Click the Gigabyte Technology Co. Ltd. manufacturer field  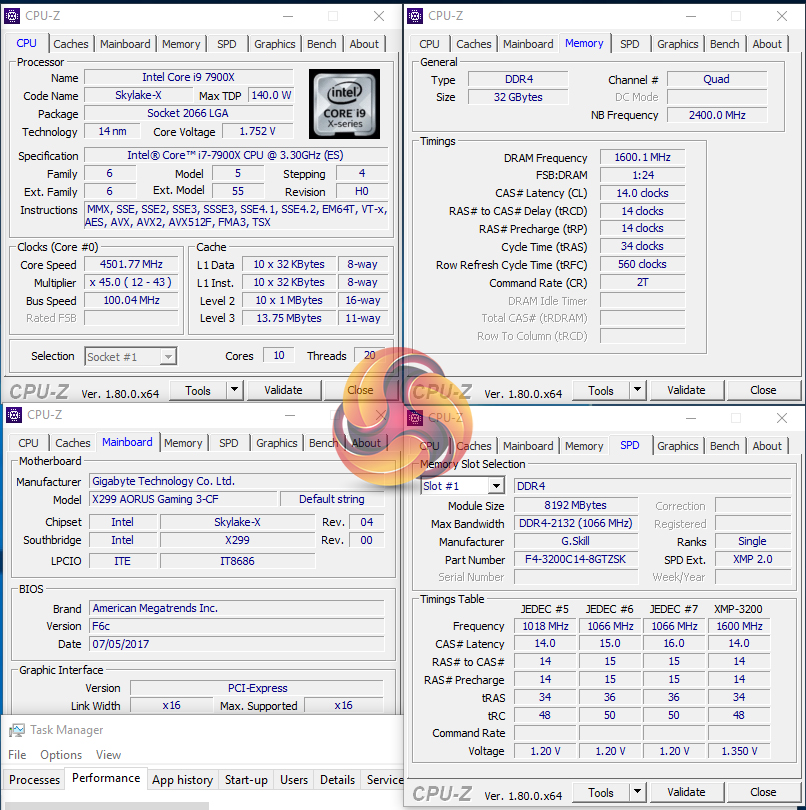[237, 481]
